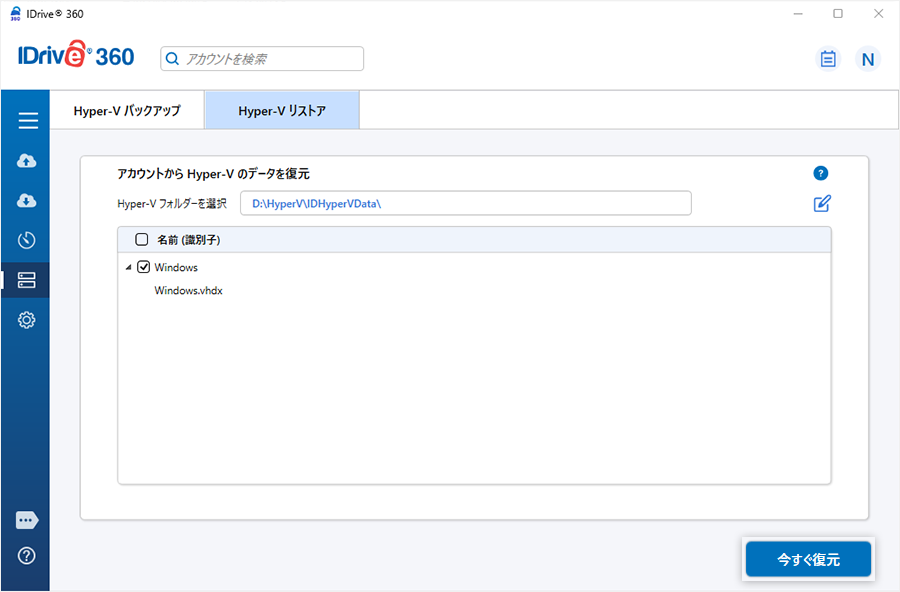Click the 今すぐ復元 button
The width and height of the screenshot is (900, 592).
[x=808, y=560]
